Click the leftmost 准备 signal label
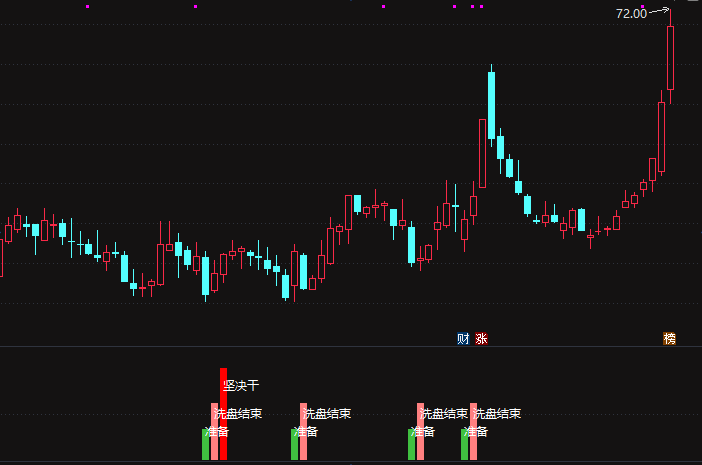This screenshot has width=702, height=465. pos(217,431)
